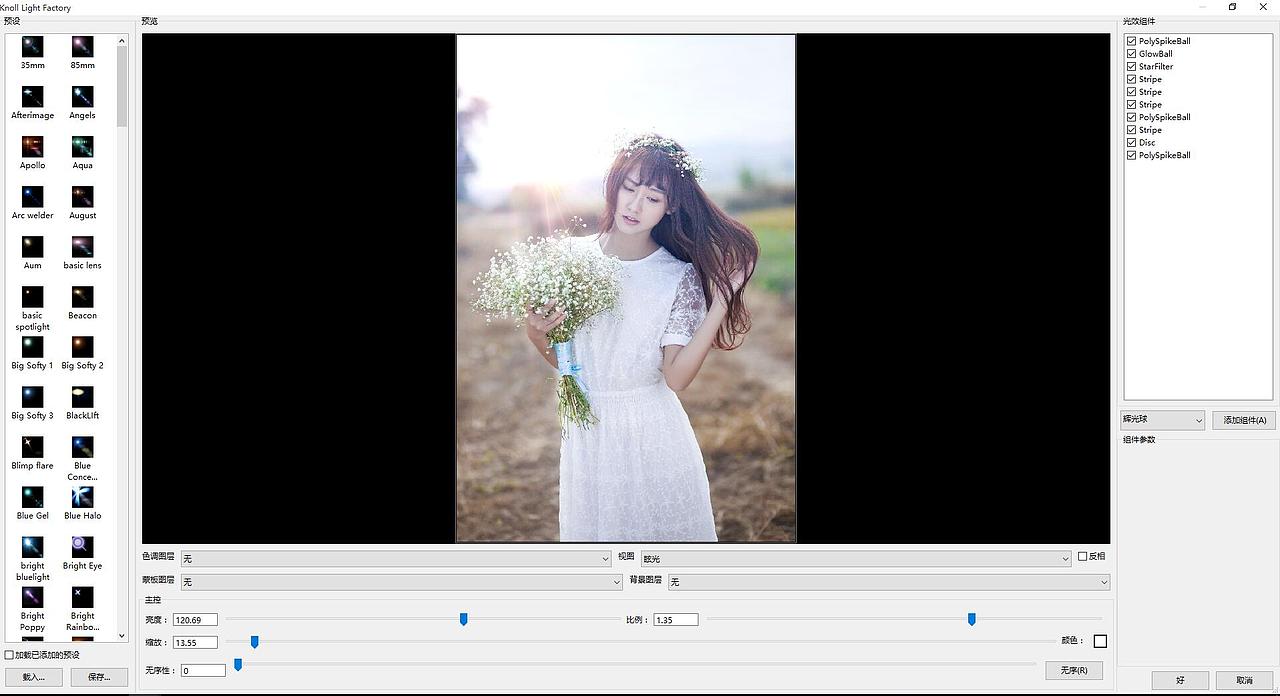Select the Blimp flare preset
1280x696 pixels.
click(x=32, y=446)
